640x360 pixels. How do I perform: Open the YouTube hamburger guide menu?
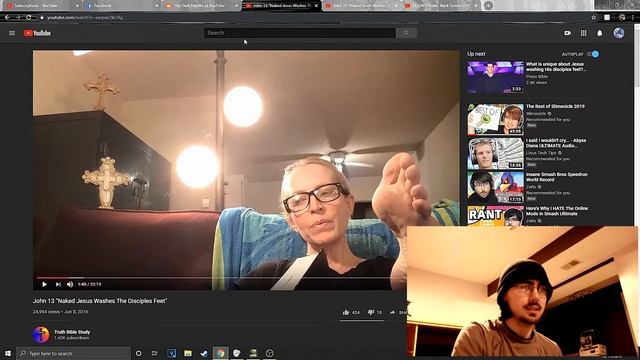click(12, 33)
